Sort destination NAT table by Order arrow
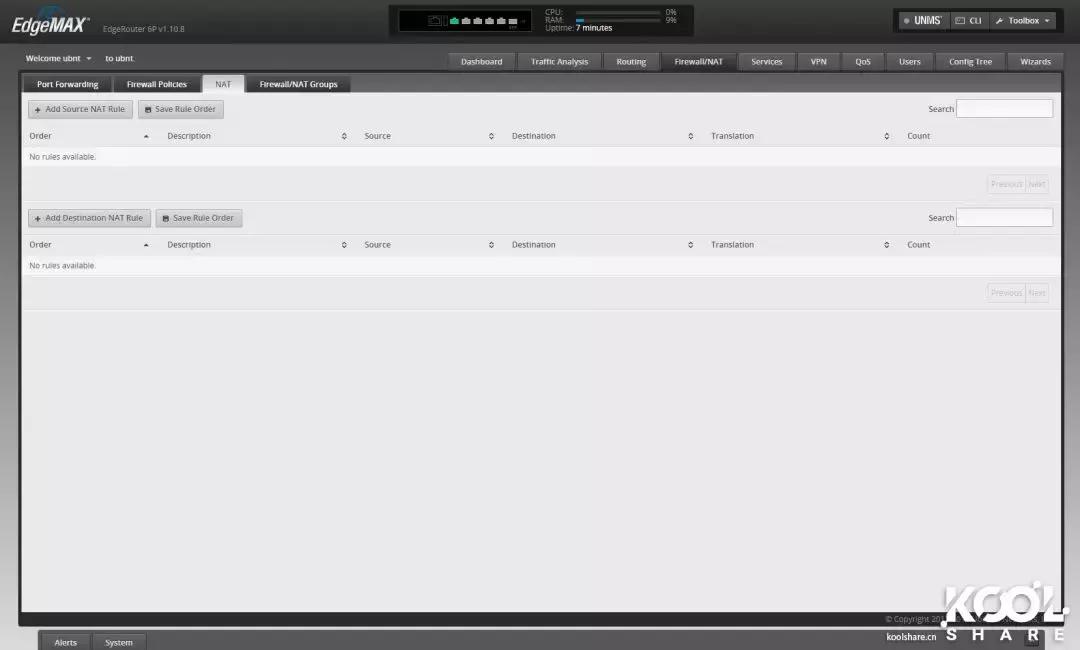This screenshot has width=1080, height=650. click(x=146, y=245)
